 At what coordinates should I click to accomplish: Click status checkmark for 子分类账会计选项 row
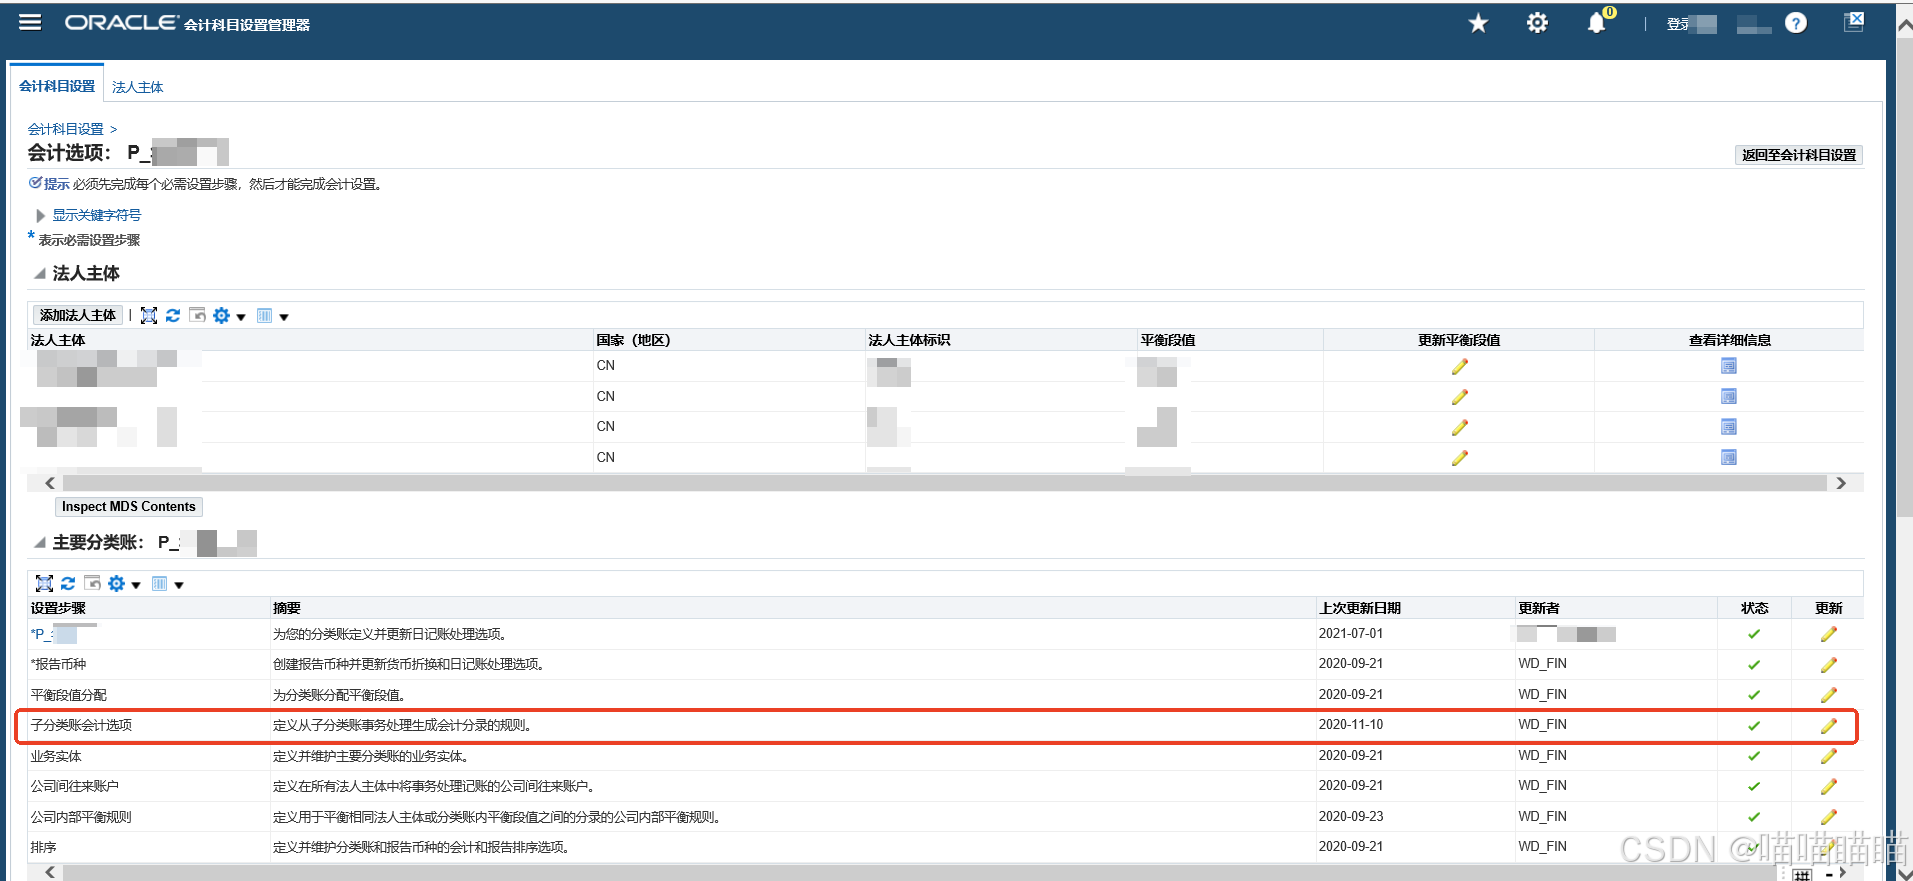(1754, 726)
